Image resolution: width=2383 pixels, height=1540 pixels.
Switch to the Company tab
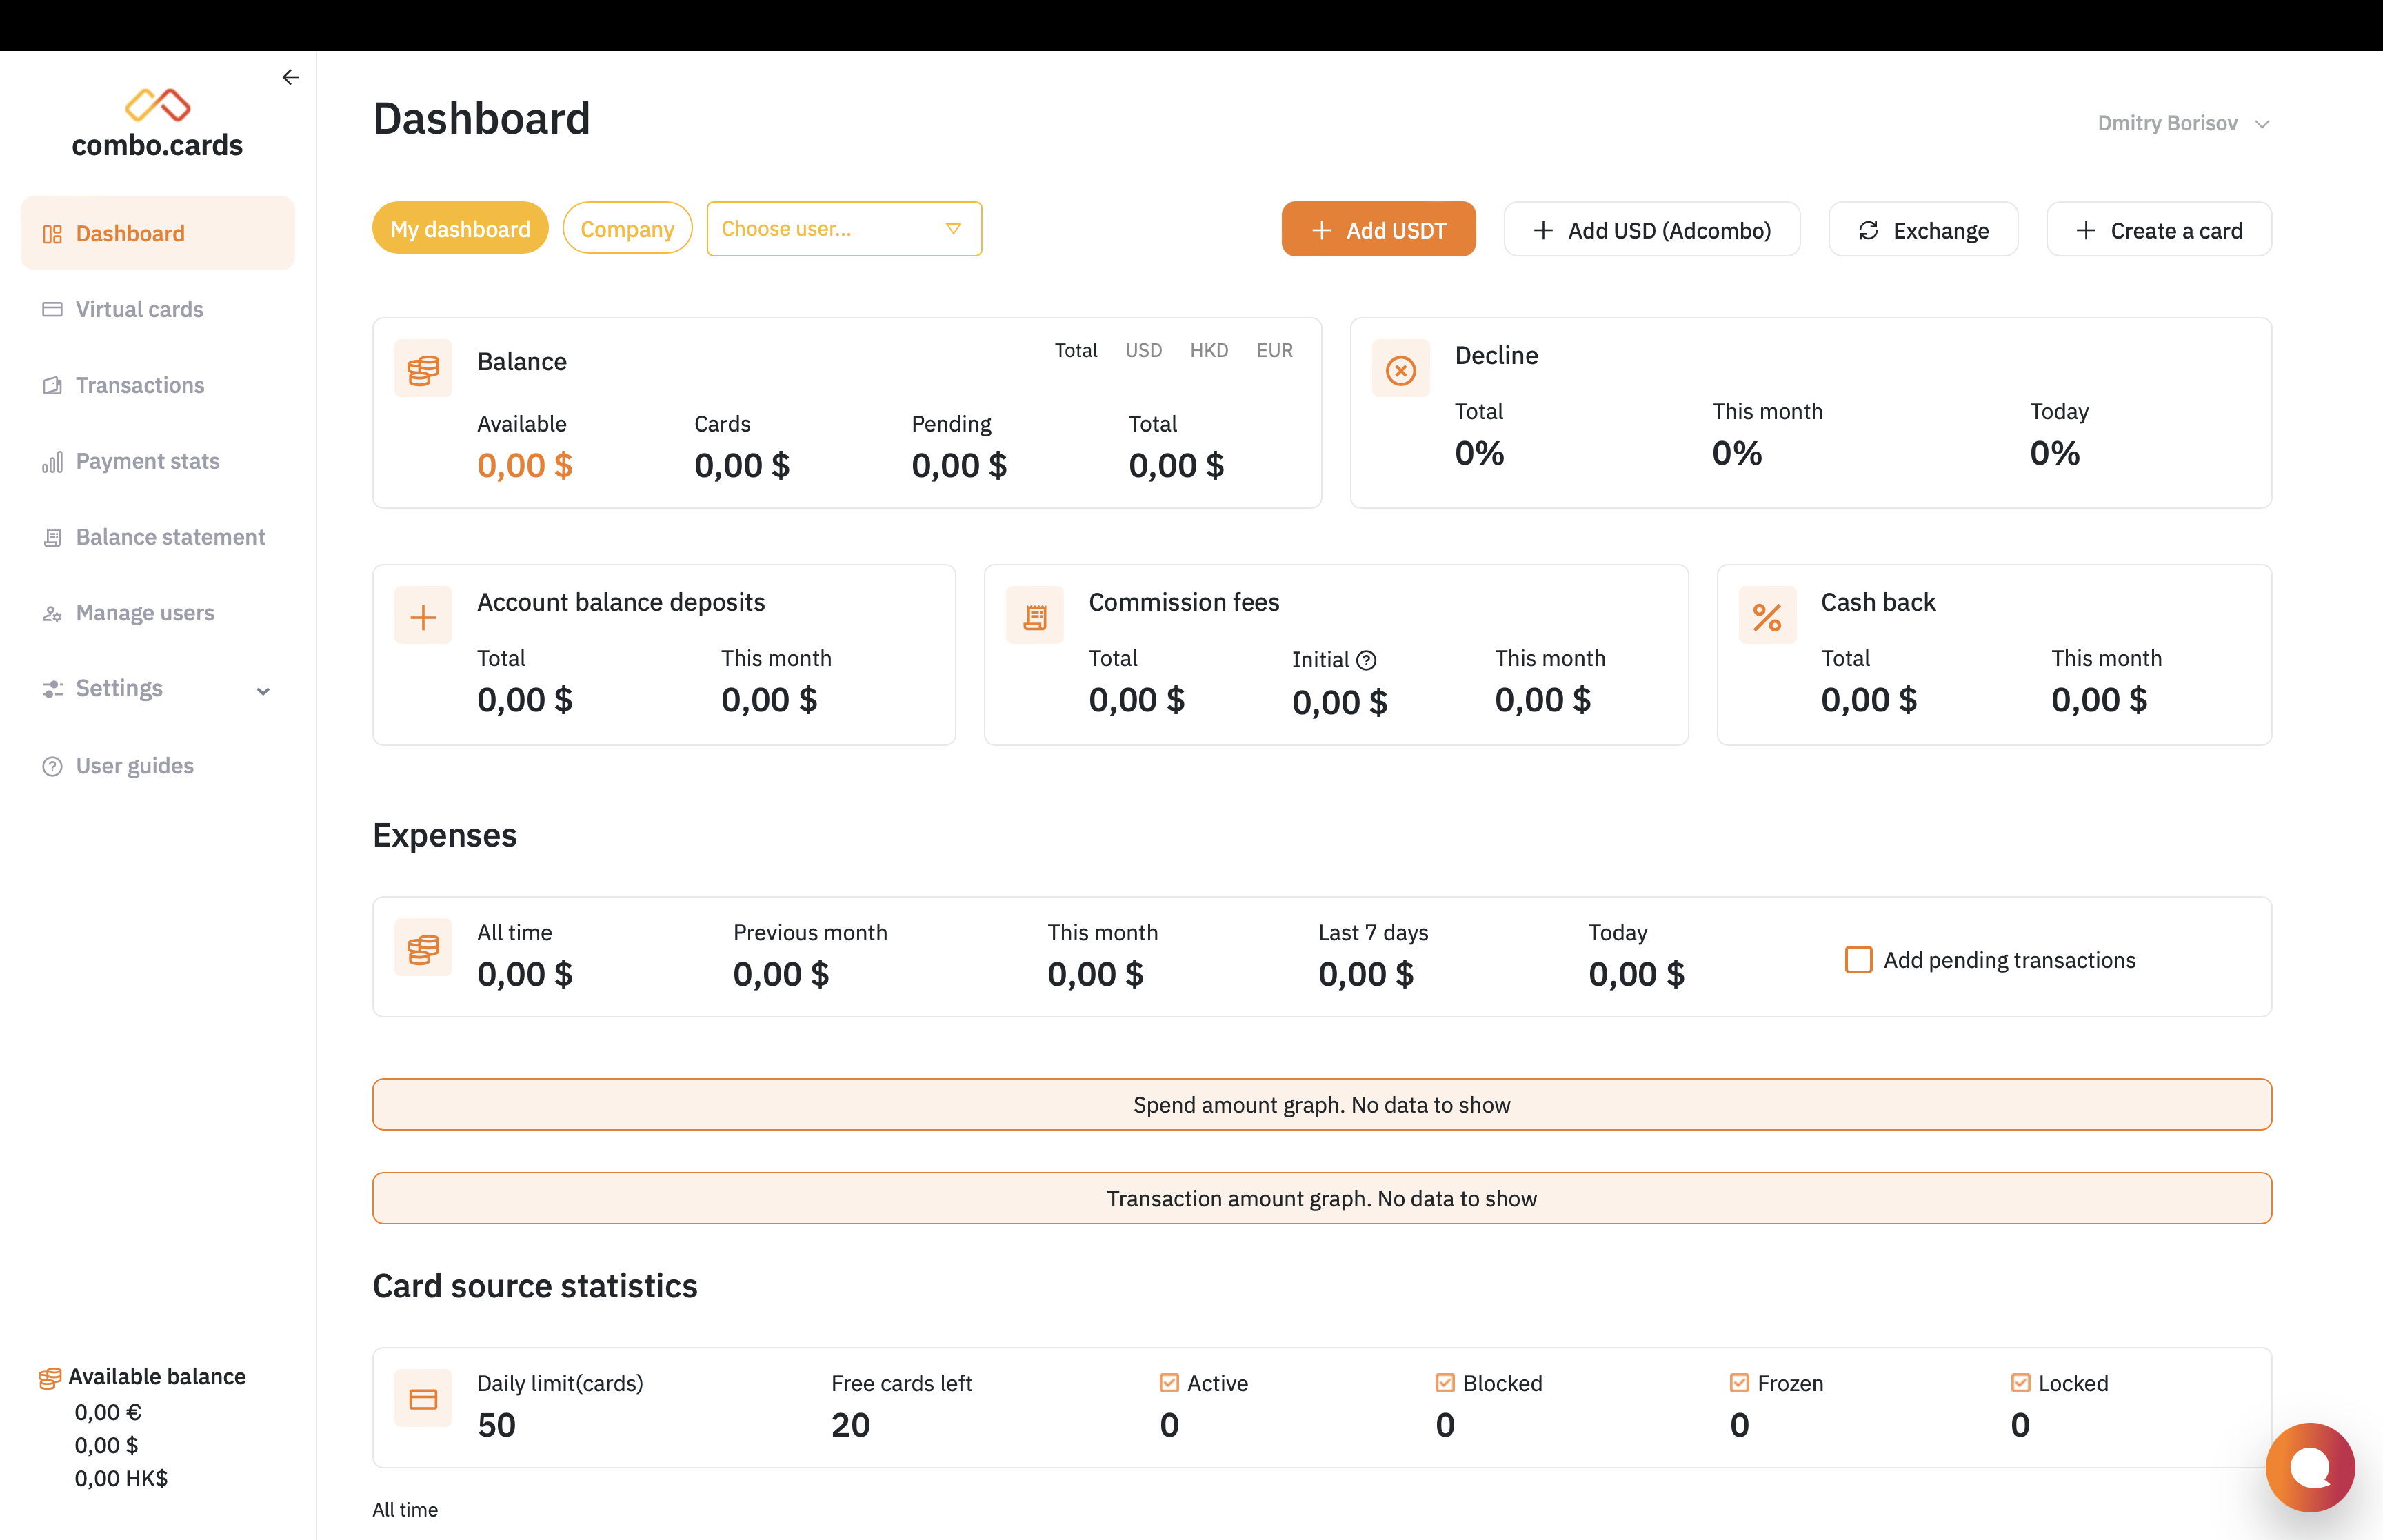pyautogui.click(x=627, y=229)
